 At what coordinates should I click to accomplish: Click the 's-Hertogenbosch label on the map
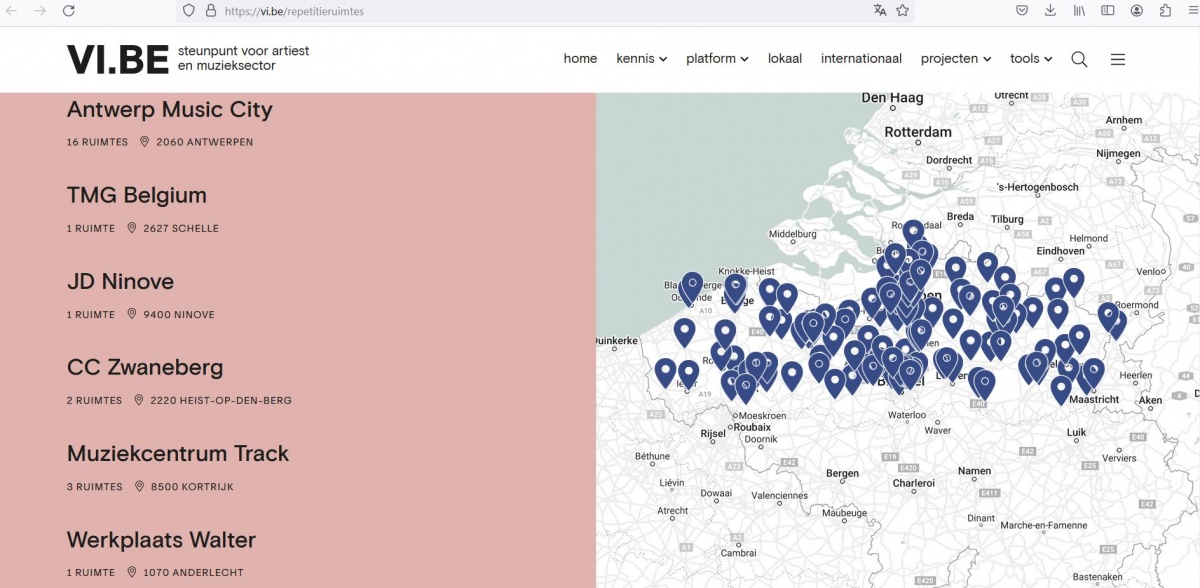pos(1038,187)
